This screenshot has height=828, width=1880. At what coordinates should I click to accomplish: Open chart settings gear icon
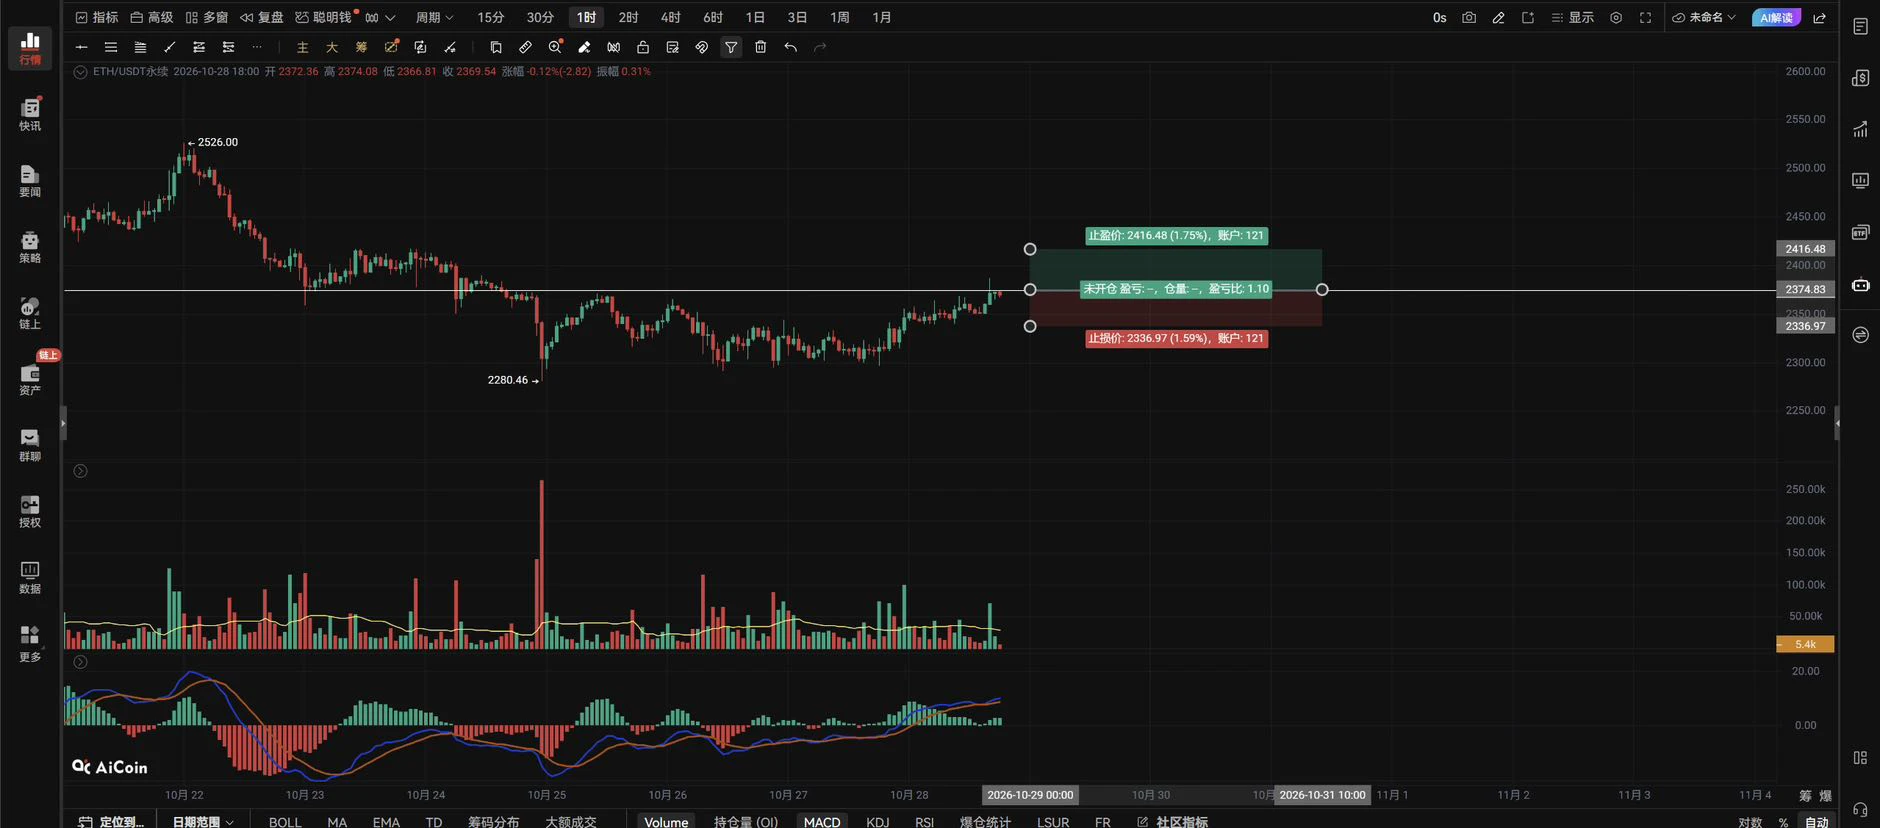(x=1616, y=18)
